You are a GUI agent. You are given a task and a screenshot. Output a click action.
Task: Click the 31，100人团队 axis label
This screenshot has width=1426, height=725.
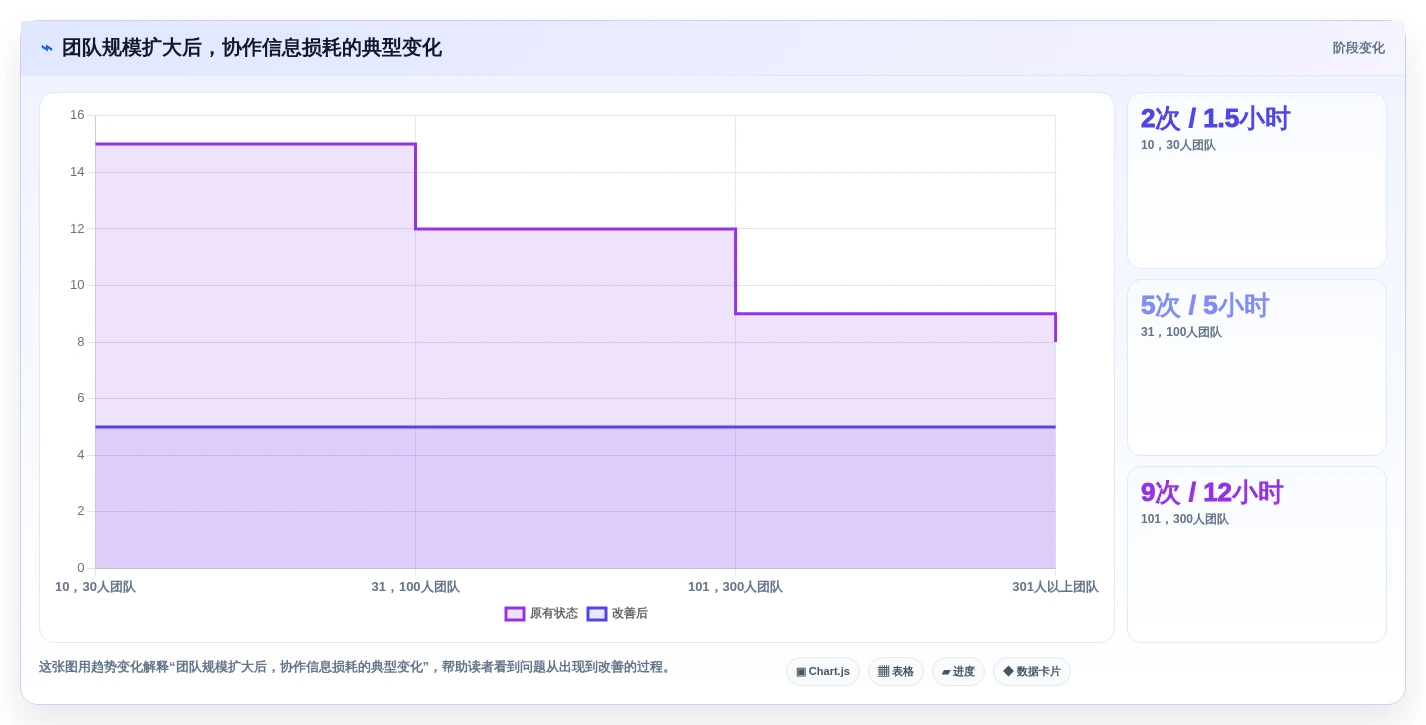(x=415, y=587)
